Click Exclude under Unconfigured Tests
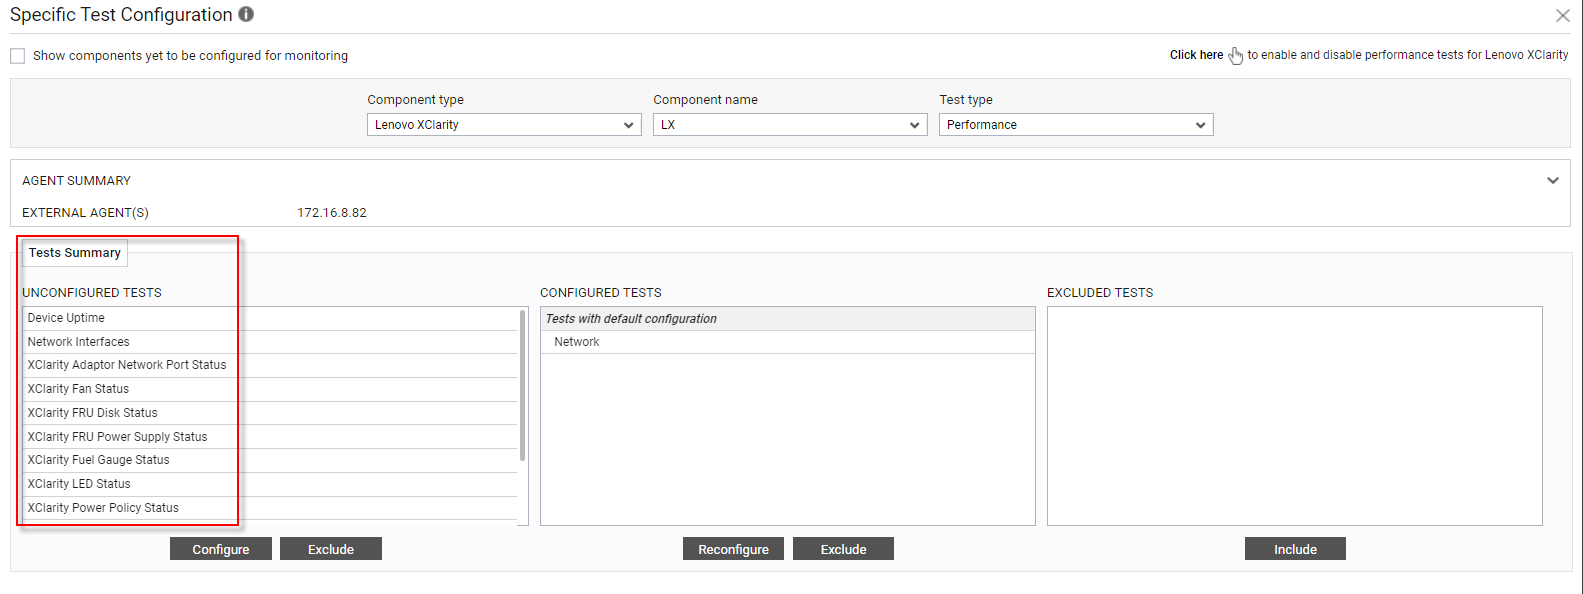This screenshot has width=1583, height=594. 331,549
